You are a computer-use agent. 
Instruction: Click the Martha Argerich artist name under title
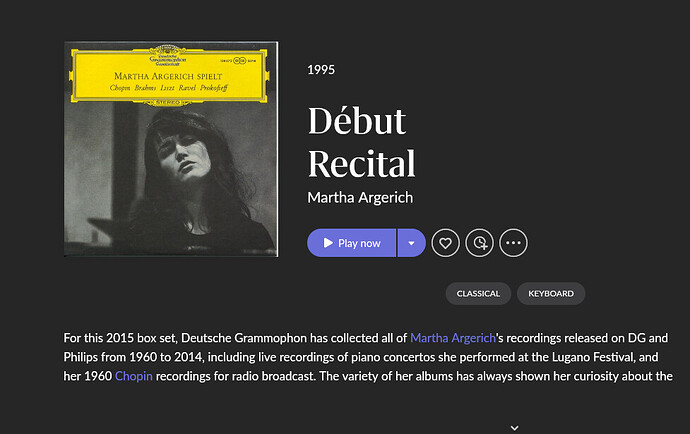coord(362,195)
